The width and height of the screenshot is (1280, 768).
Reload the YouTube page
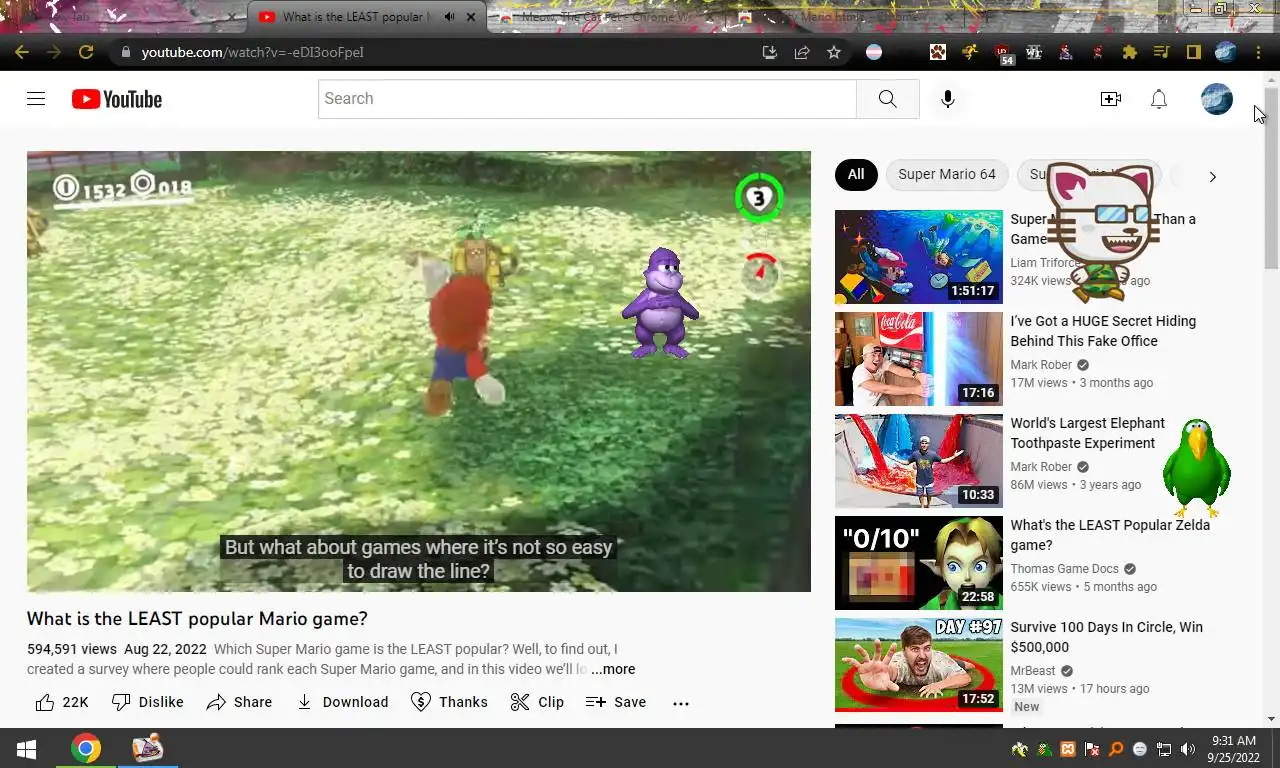click(x=86, y=52)
